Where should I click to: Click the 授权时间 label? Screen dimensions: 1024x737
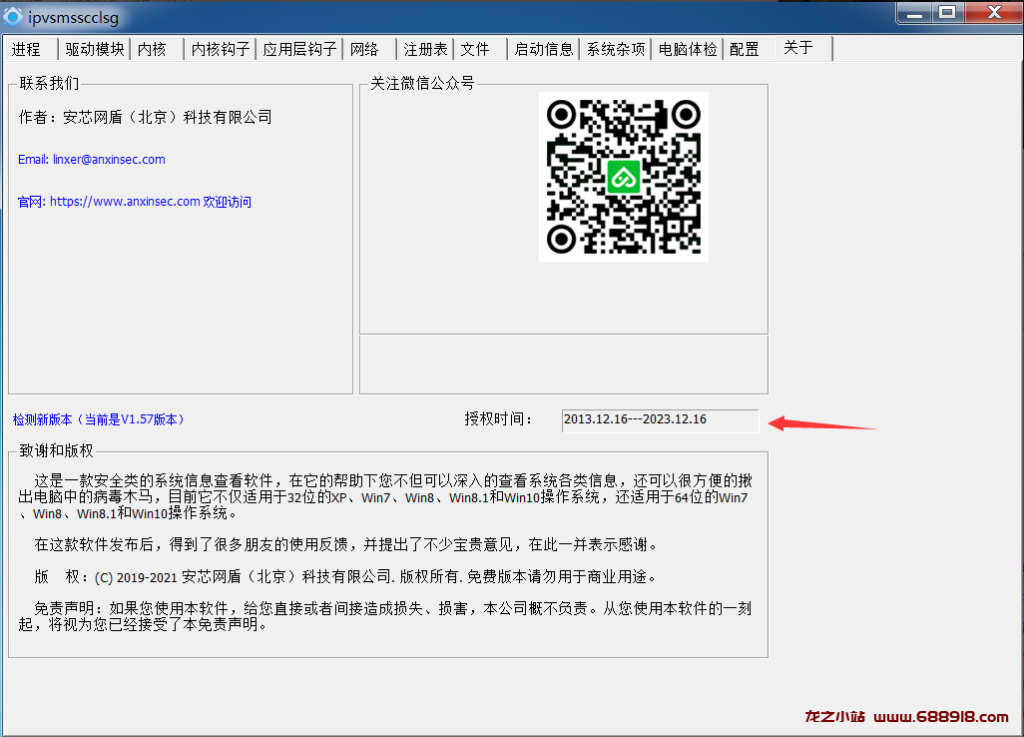click(x=498, y=419)
